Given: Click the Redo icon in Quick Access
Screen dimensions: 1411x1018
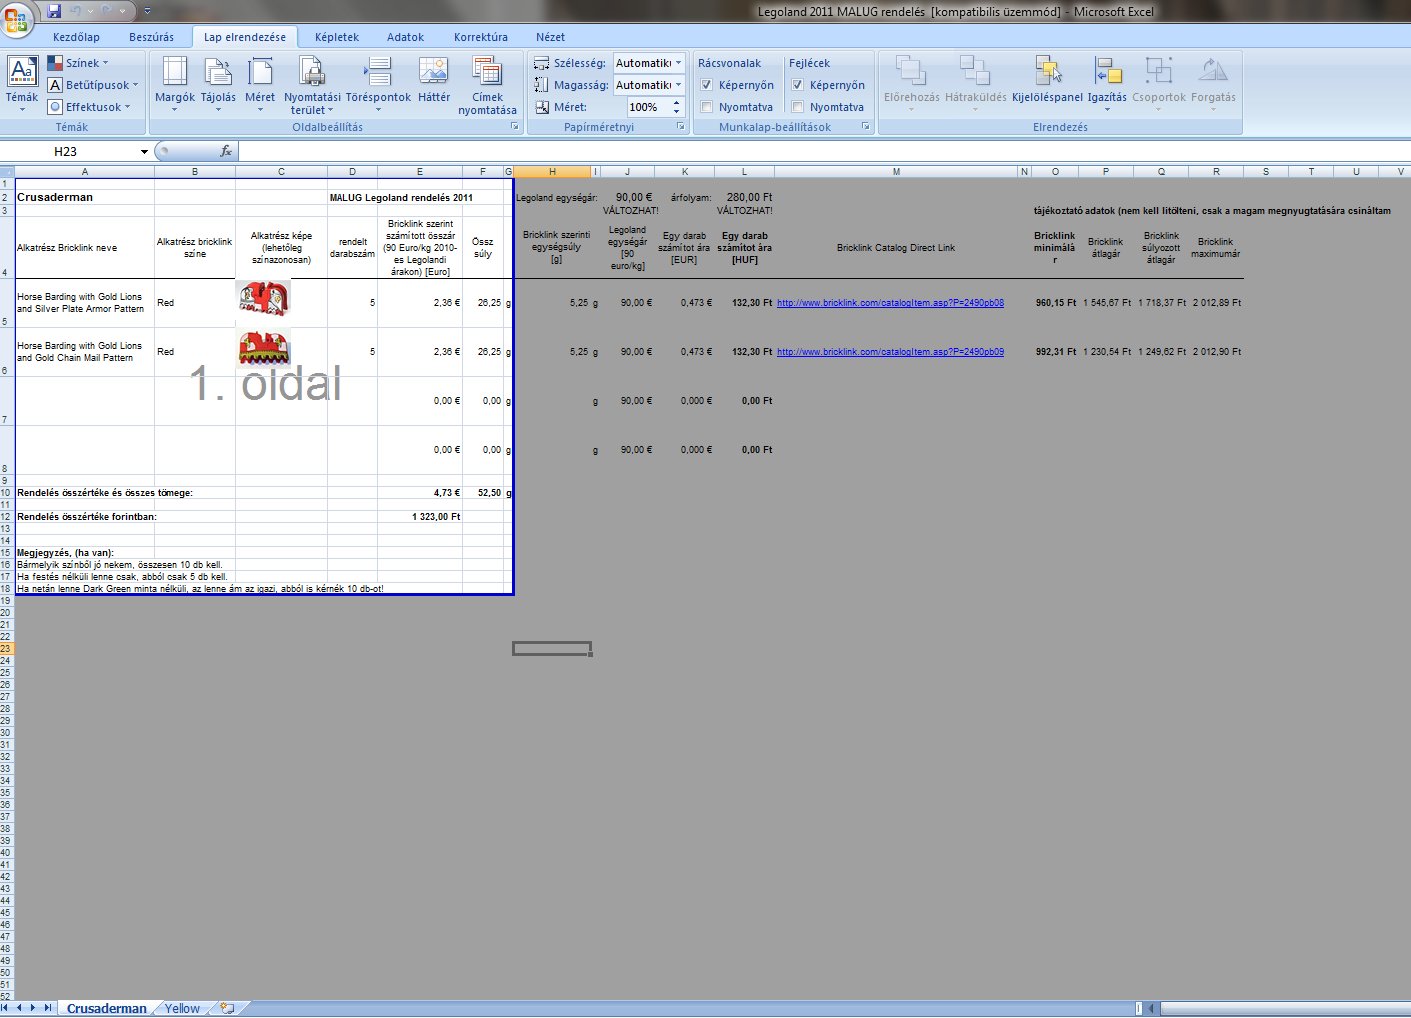Looking at the screenshot, I should (x=105, y=11).
